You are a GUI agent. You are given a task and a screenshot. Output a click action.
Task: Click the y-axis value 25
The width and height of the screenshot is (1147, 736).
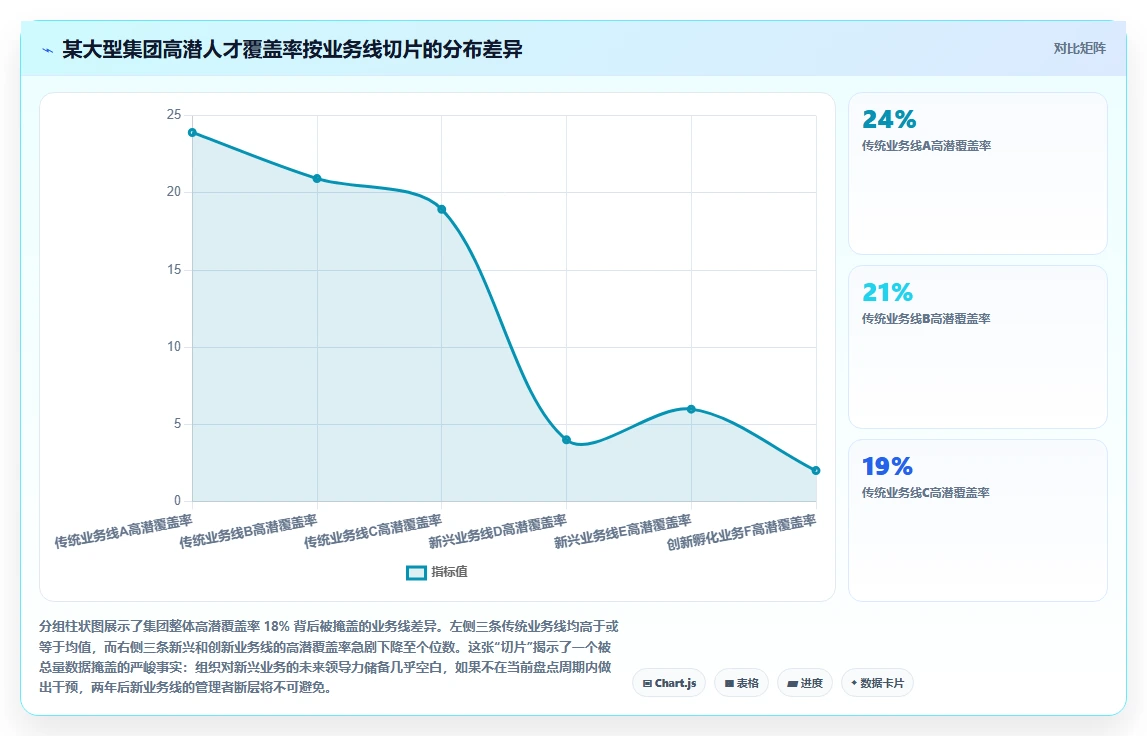tap(173, 115)
